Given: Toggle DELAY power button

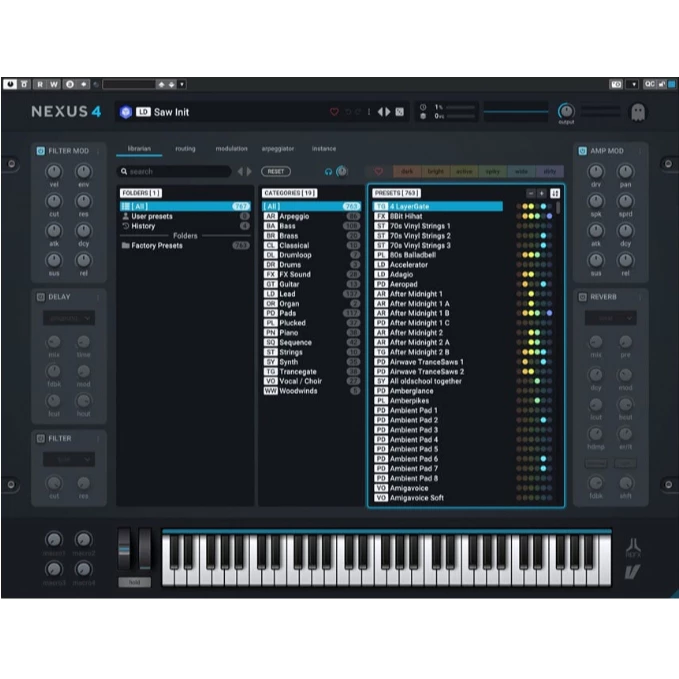Looking at the screenshot, I should click(40, 297).
